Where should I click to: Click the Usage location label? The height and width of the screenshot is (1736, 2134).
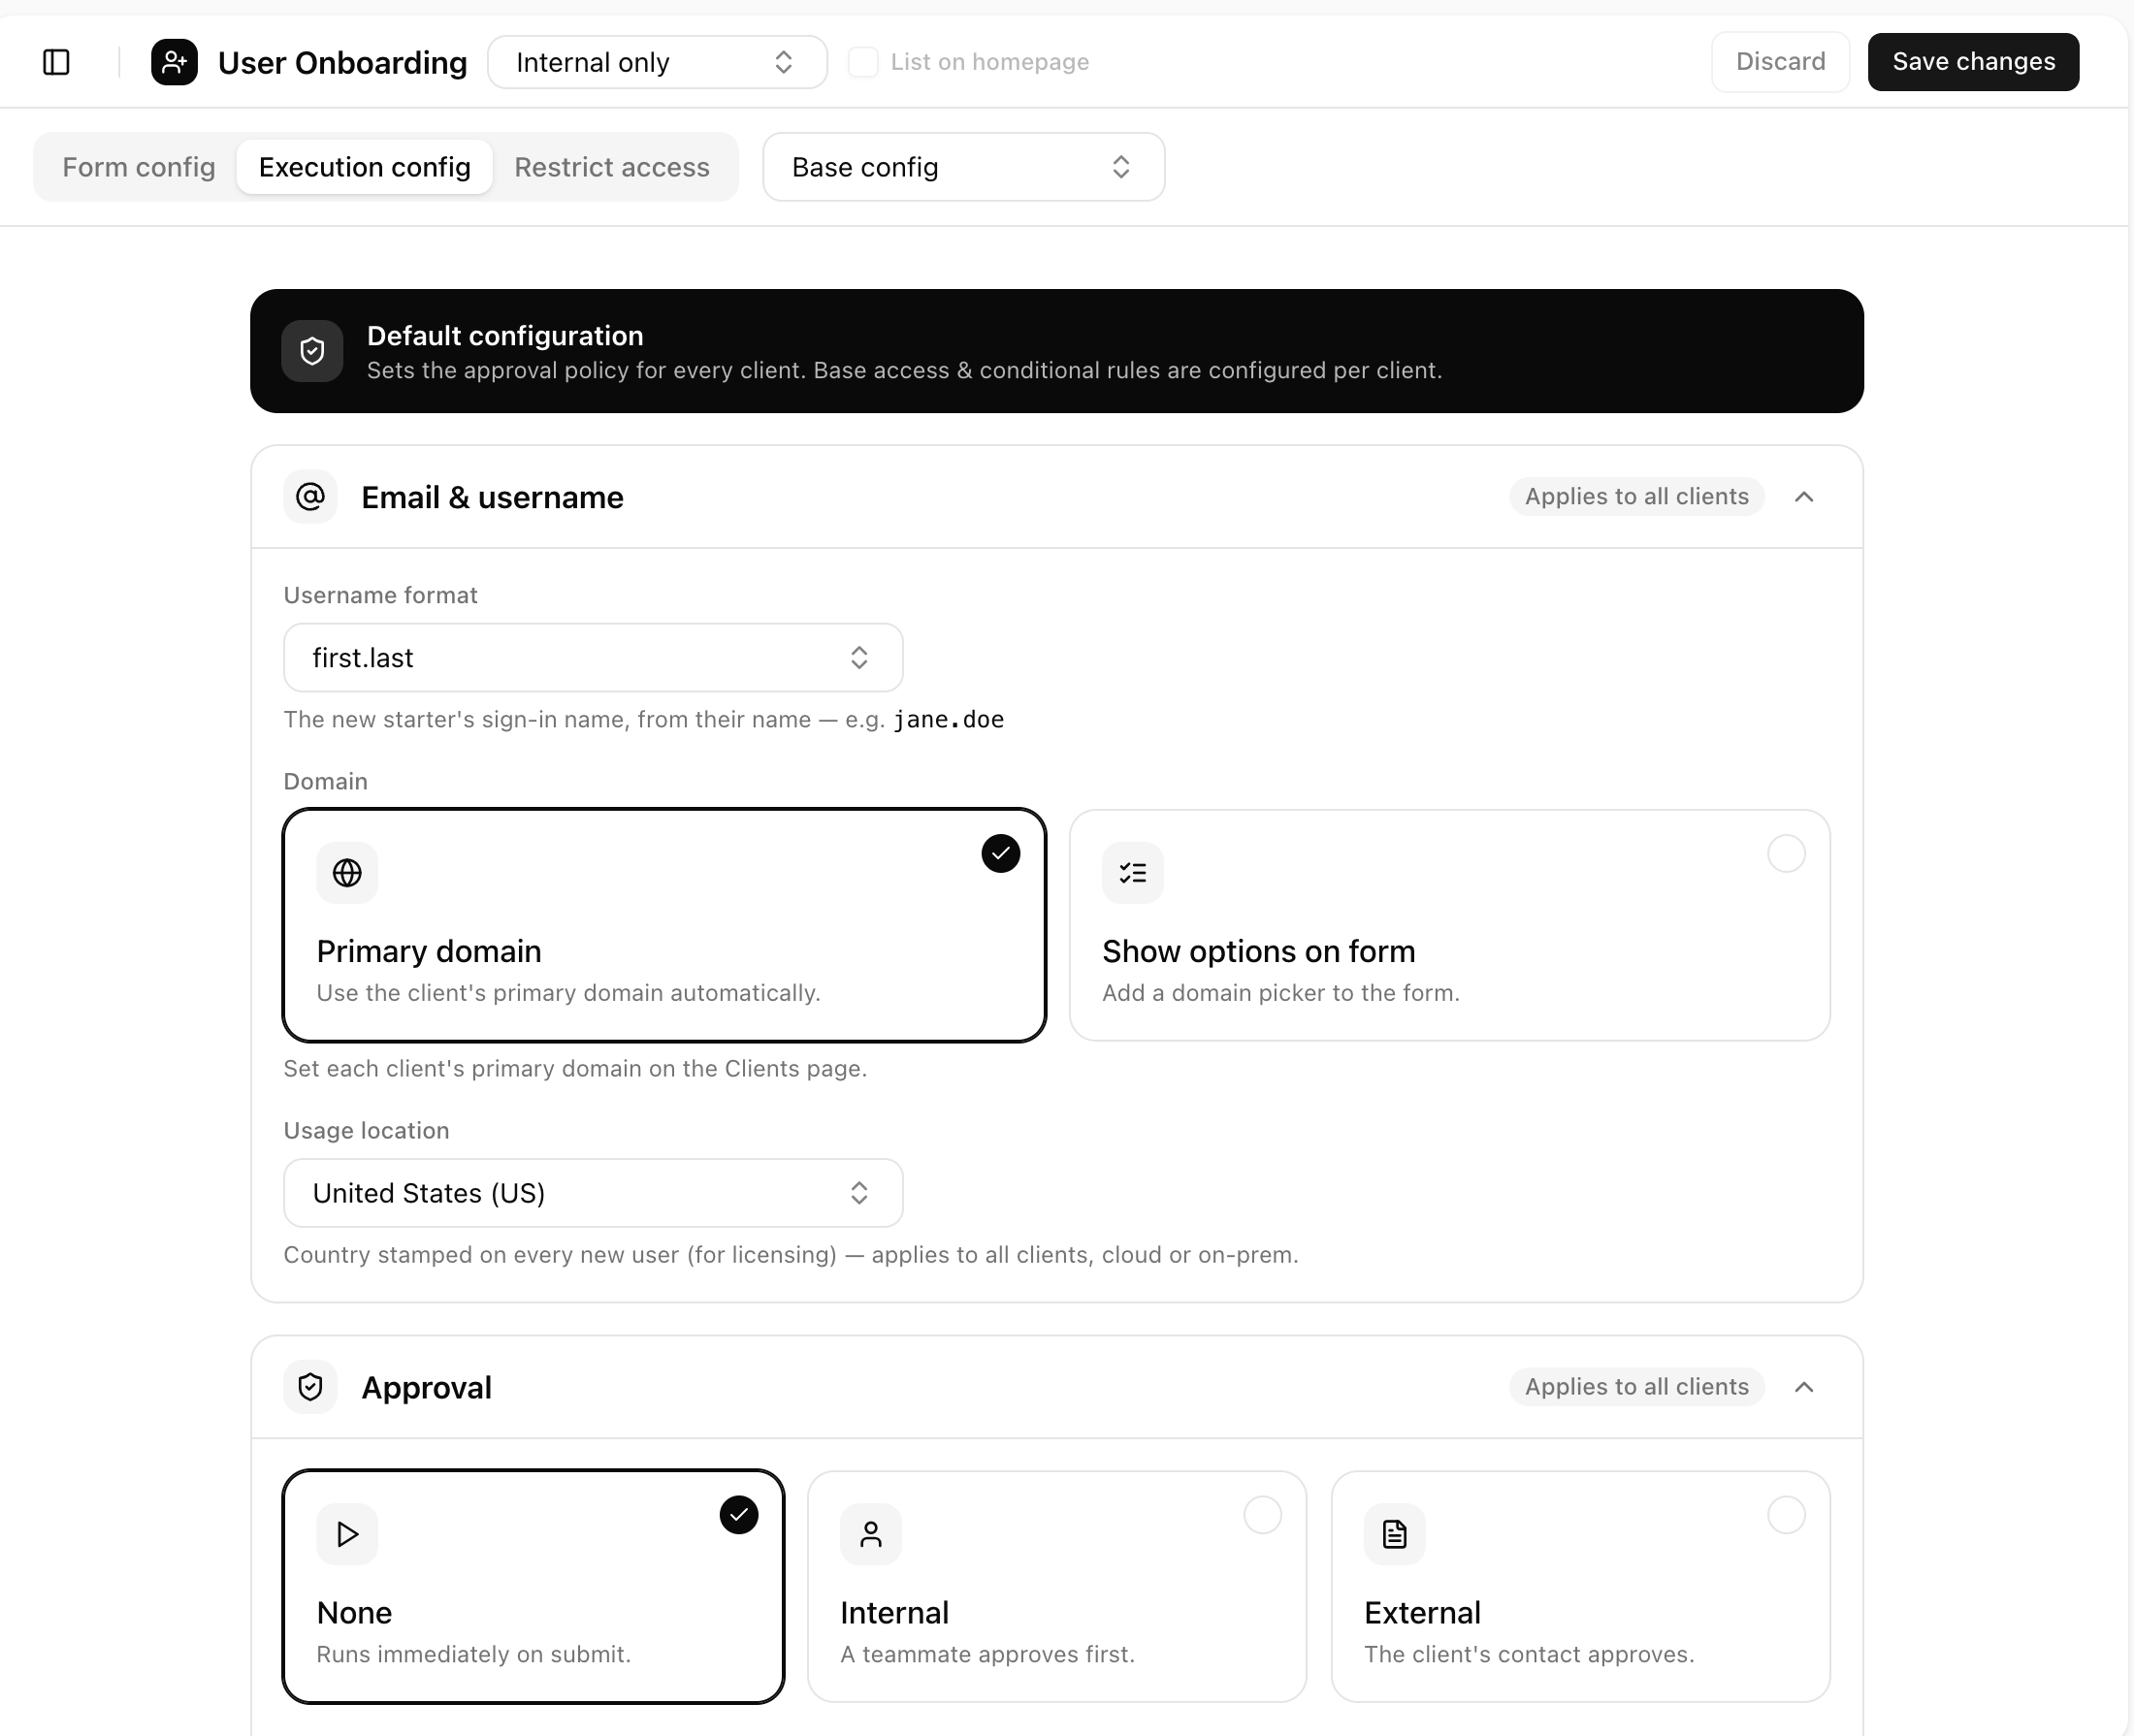[367, 1131]
